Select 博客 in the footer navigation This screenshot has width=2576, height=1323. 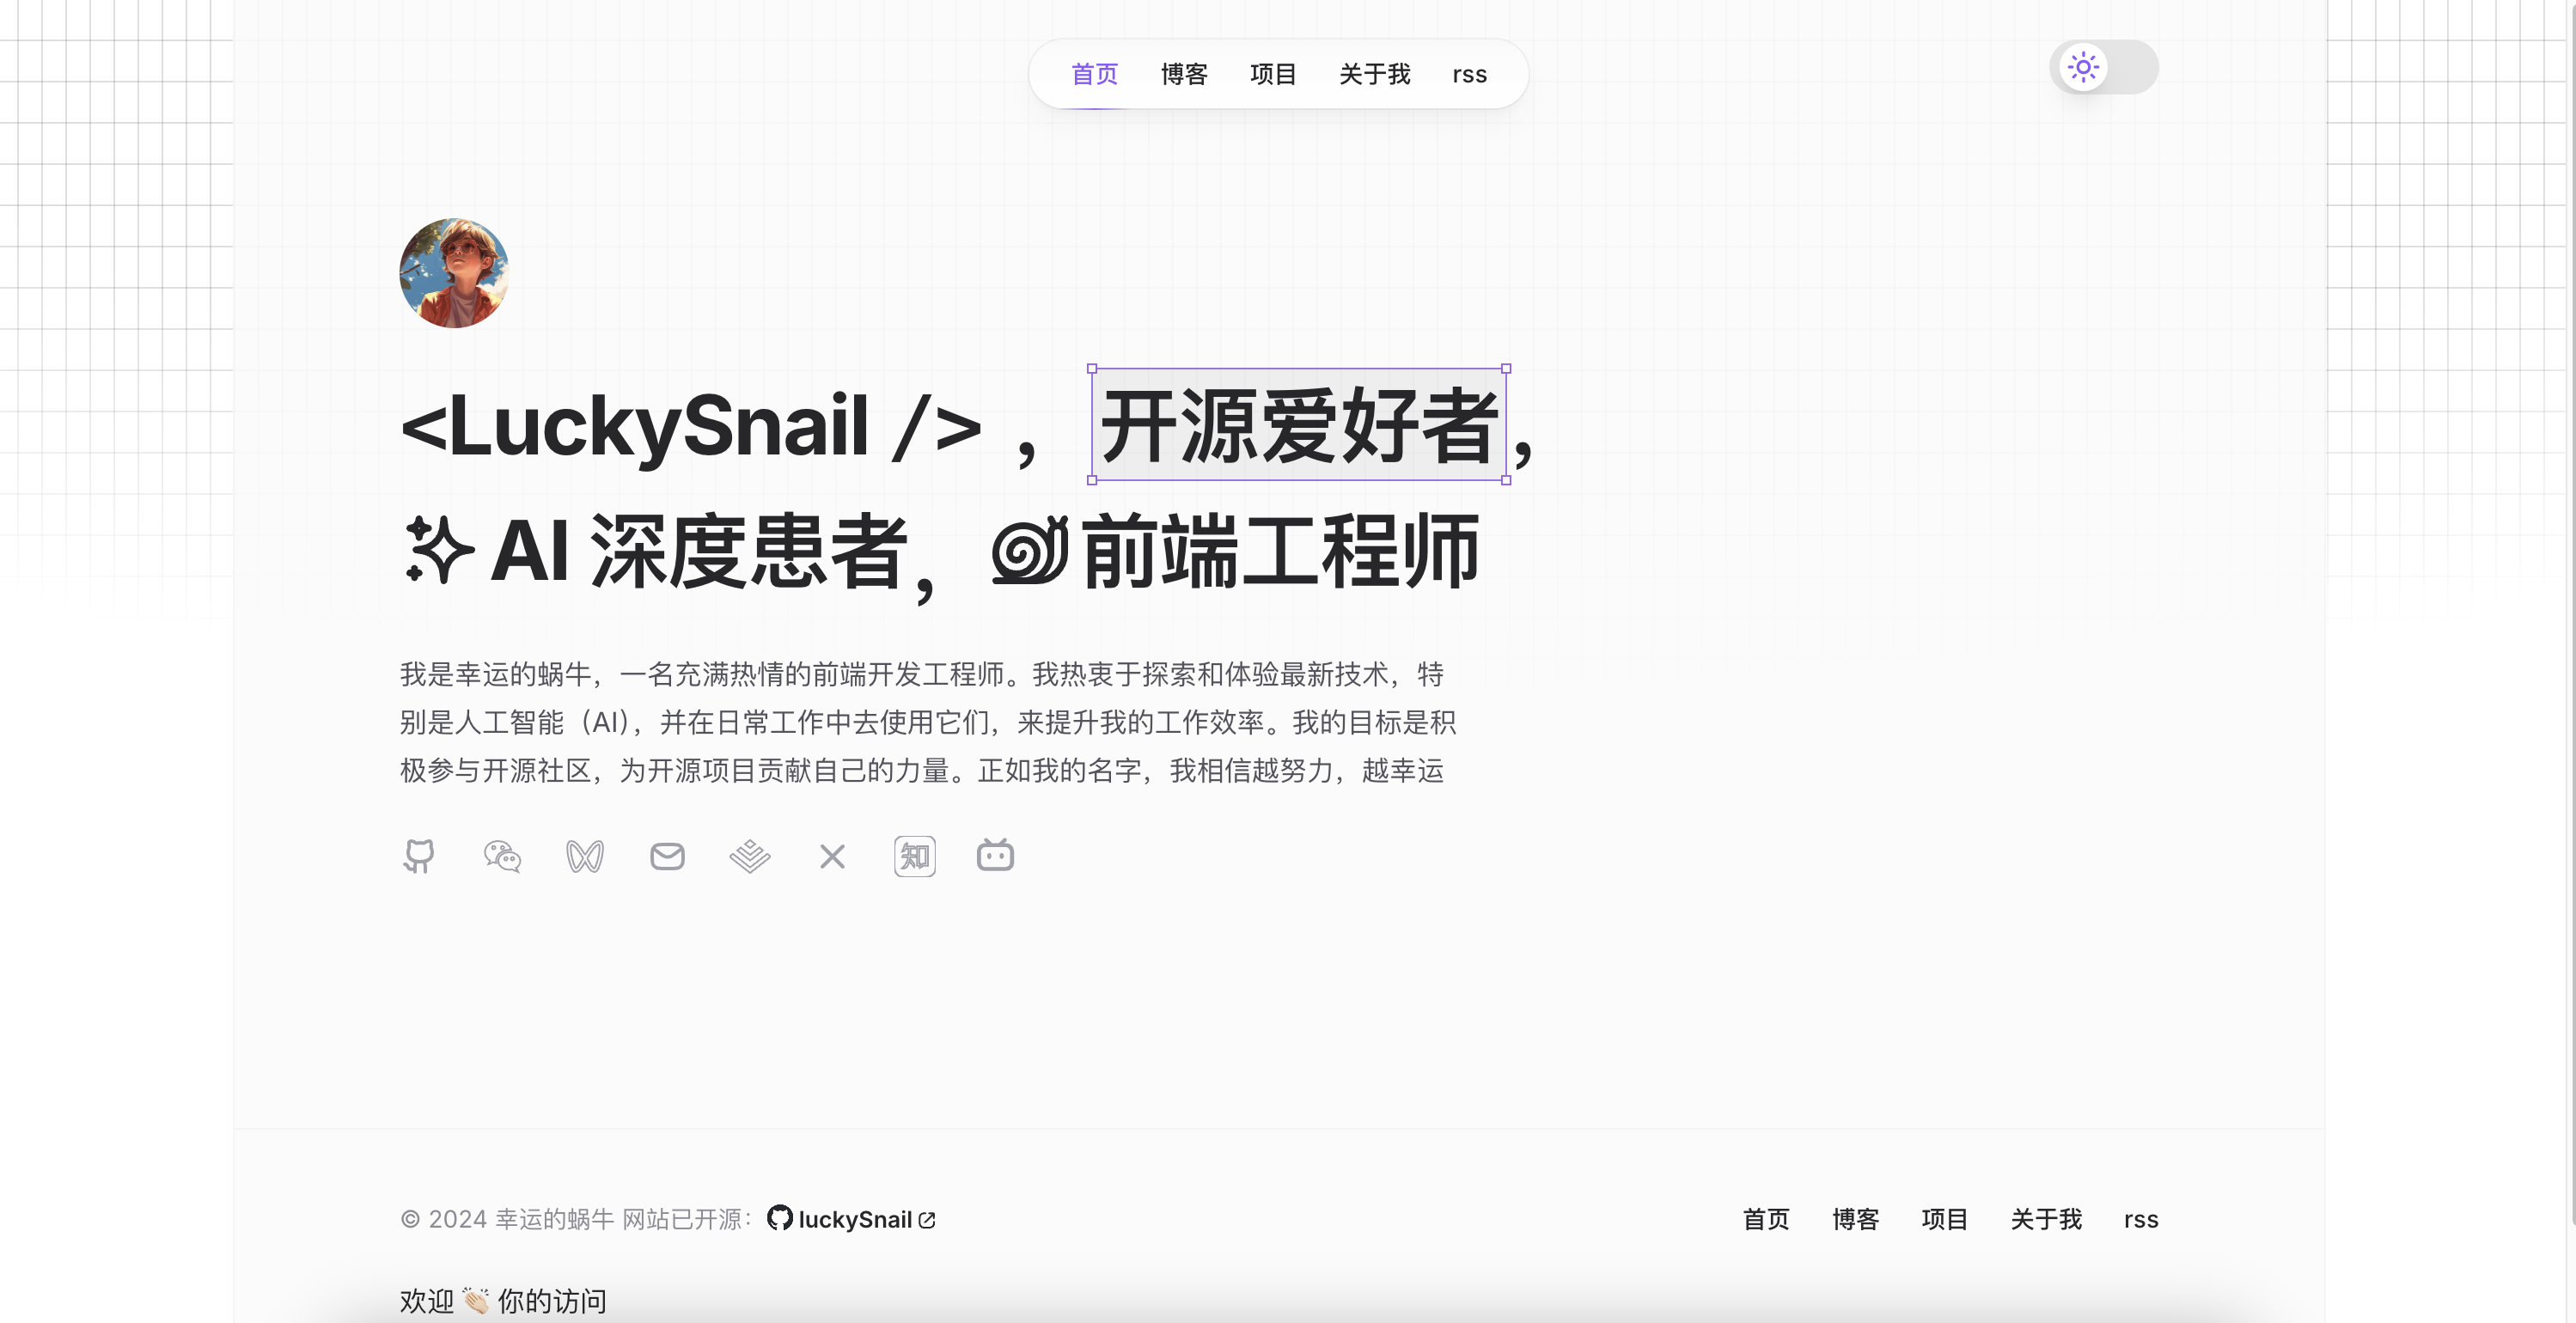pos(1855,1219)
